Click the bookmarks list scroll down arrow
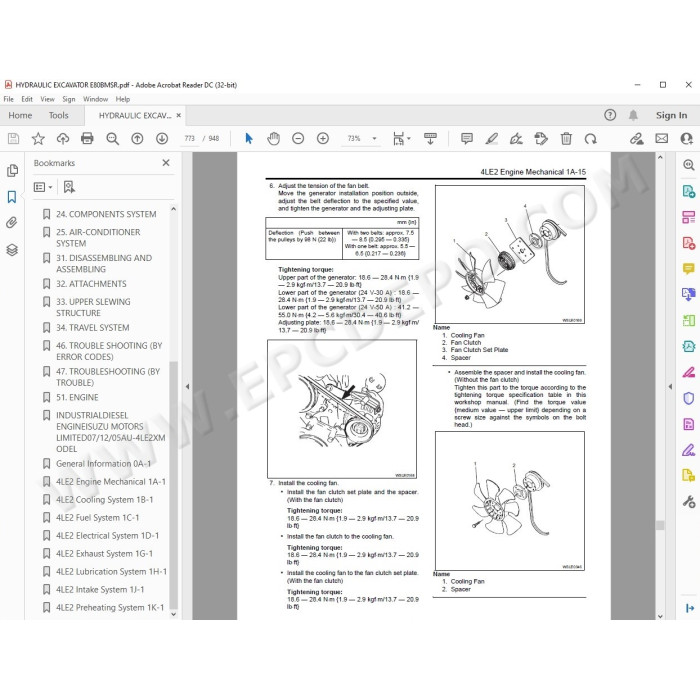Image resolution: width=700 pixels, height=700 pixels. click(x=174, y=614)
